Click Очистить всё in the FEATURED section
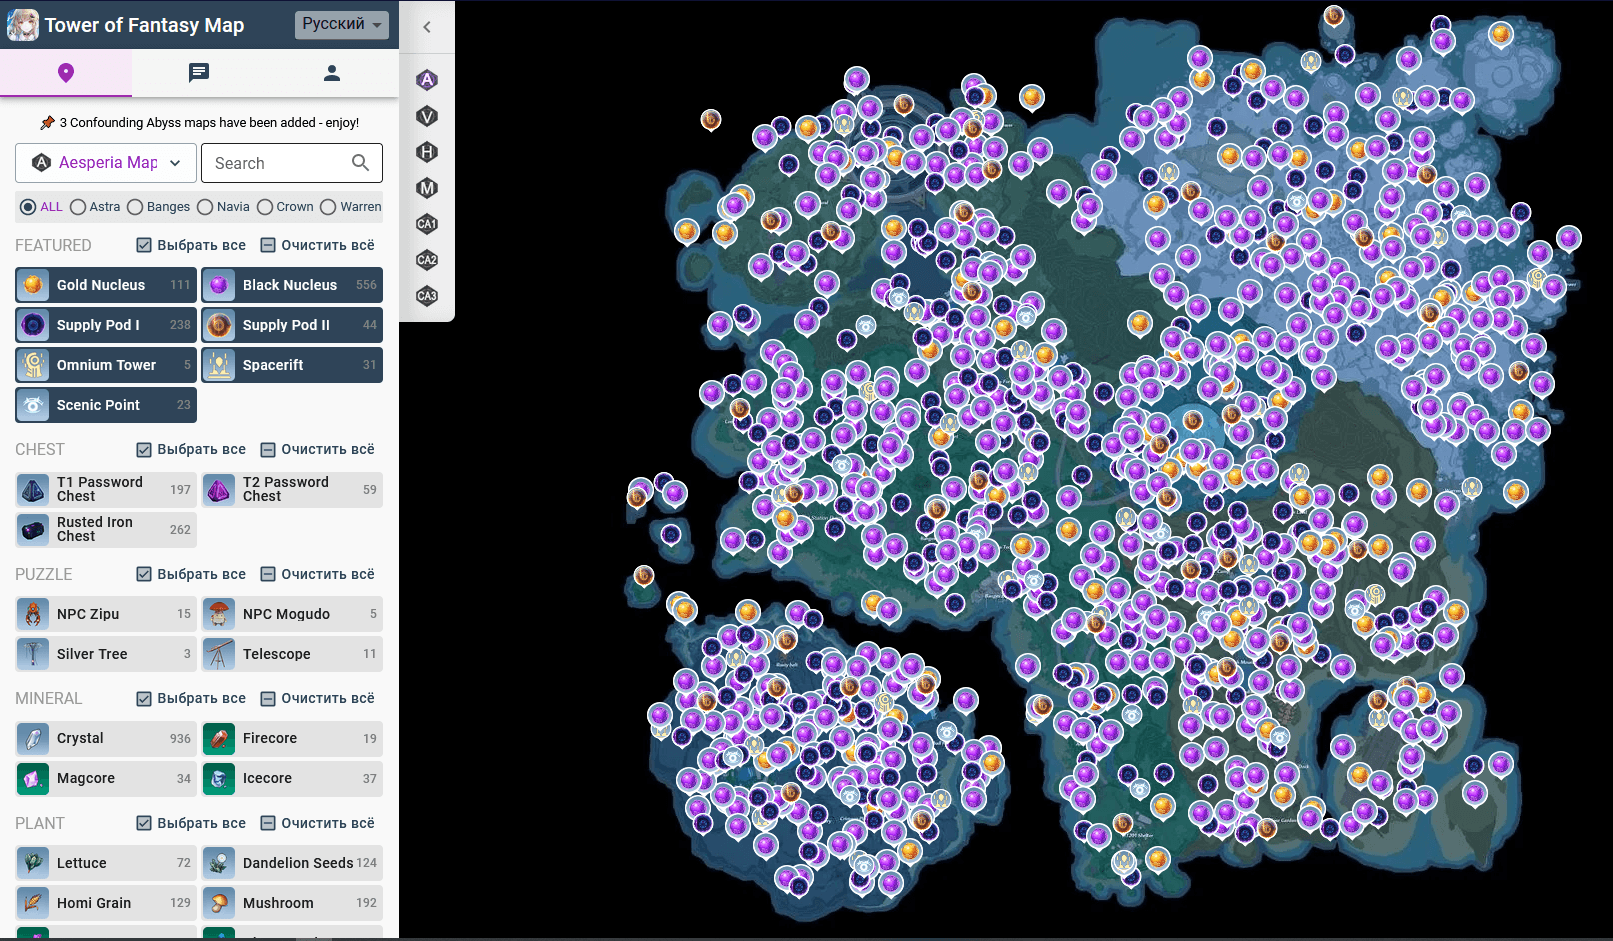 (x=318, y=245)
